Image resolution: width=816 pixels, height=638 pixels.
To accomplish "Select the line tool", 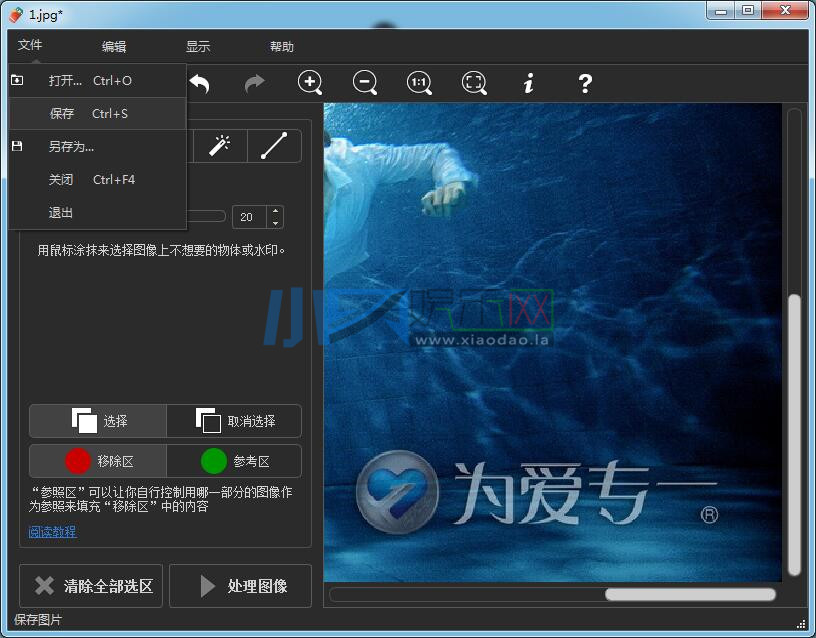I will 274,146.
